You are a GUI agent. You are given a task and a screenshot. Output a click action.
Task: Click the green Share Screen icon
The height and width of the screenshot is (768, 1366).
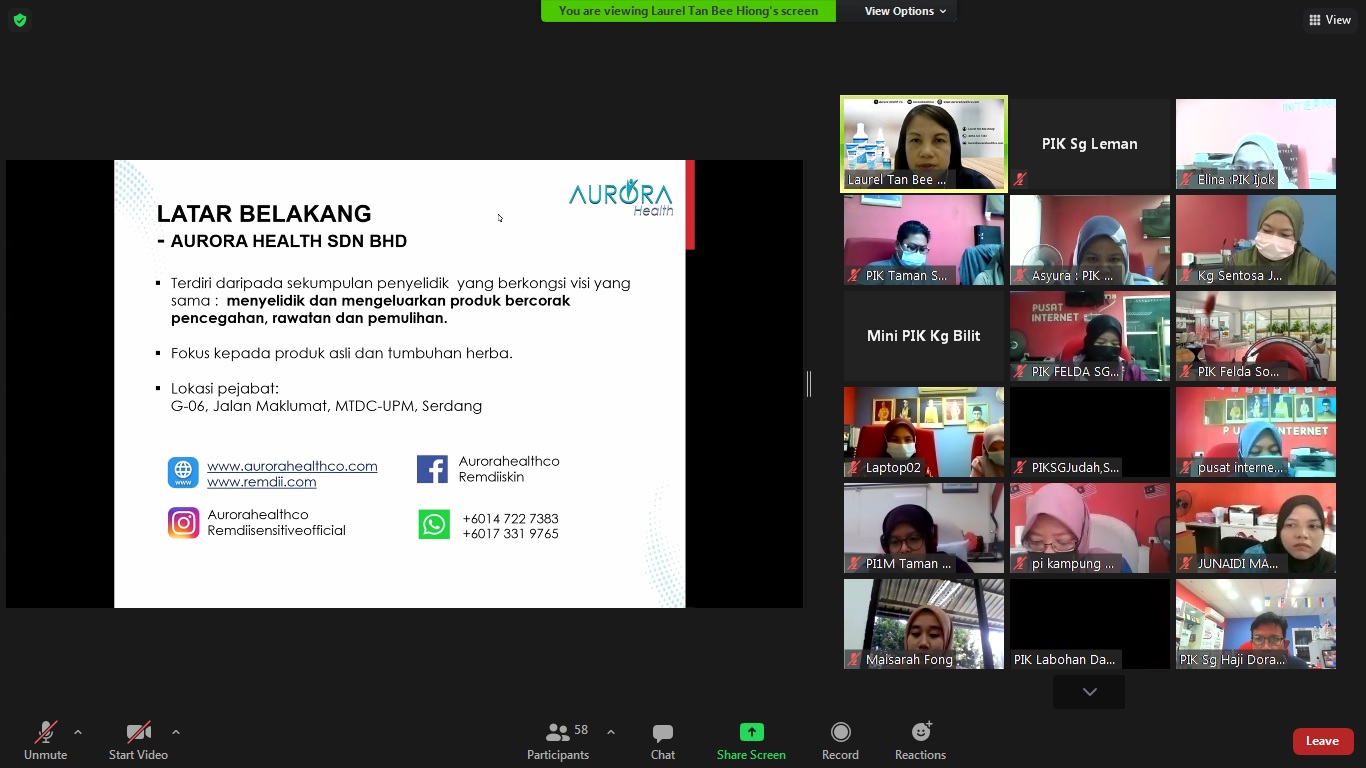751,733
